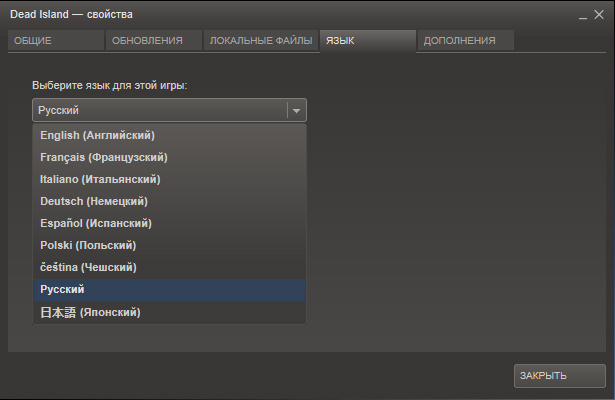Click the ЗАКРЫТЬ button
Viewport: 615px width, 400px height.
(560, 376)
